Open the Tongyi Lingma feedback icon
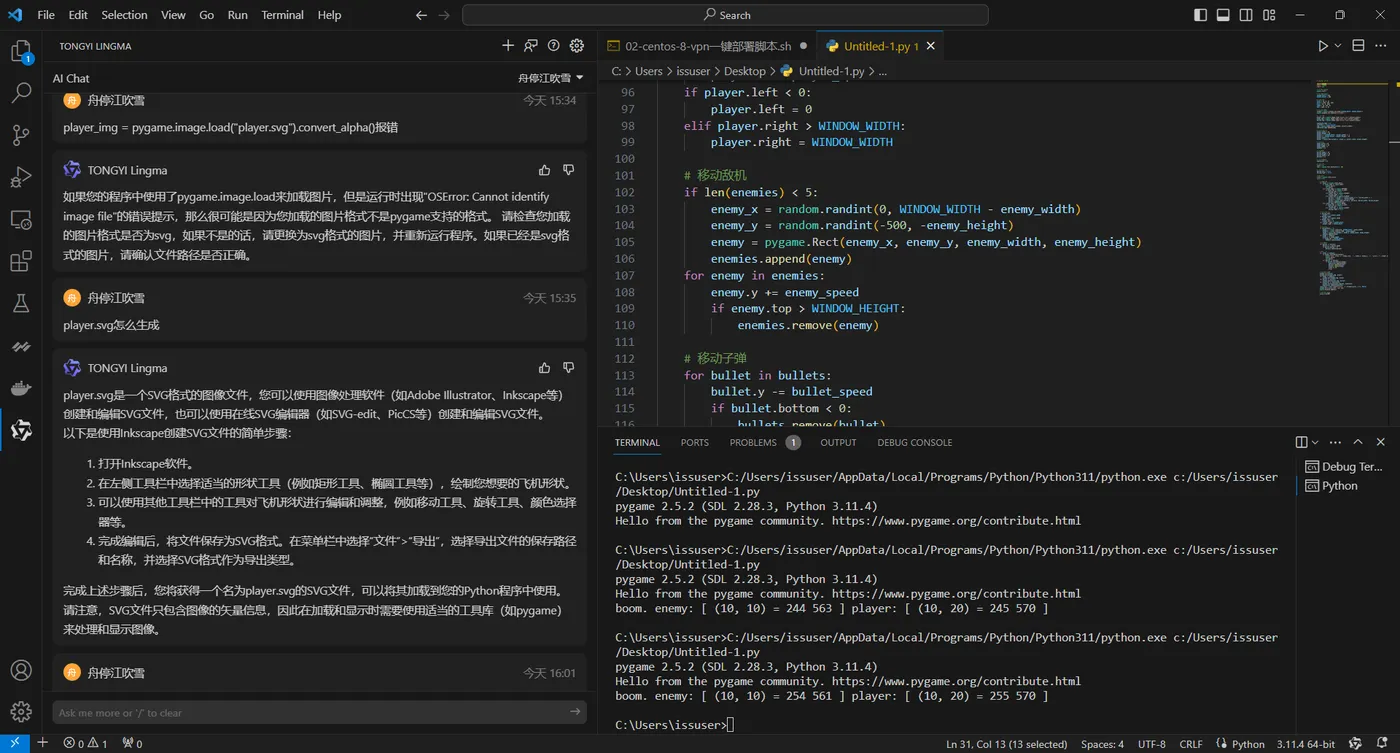Viewport: 1400px width, 753px height. [x=531, y=46]
